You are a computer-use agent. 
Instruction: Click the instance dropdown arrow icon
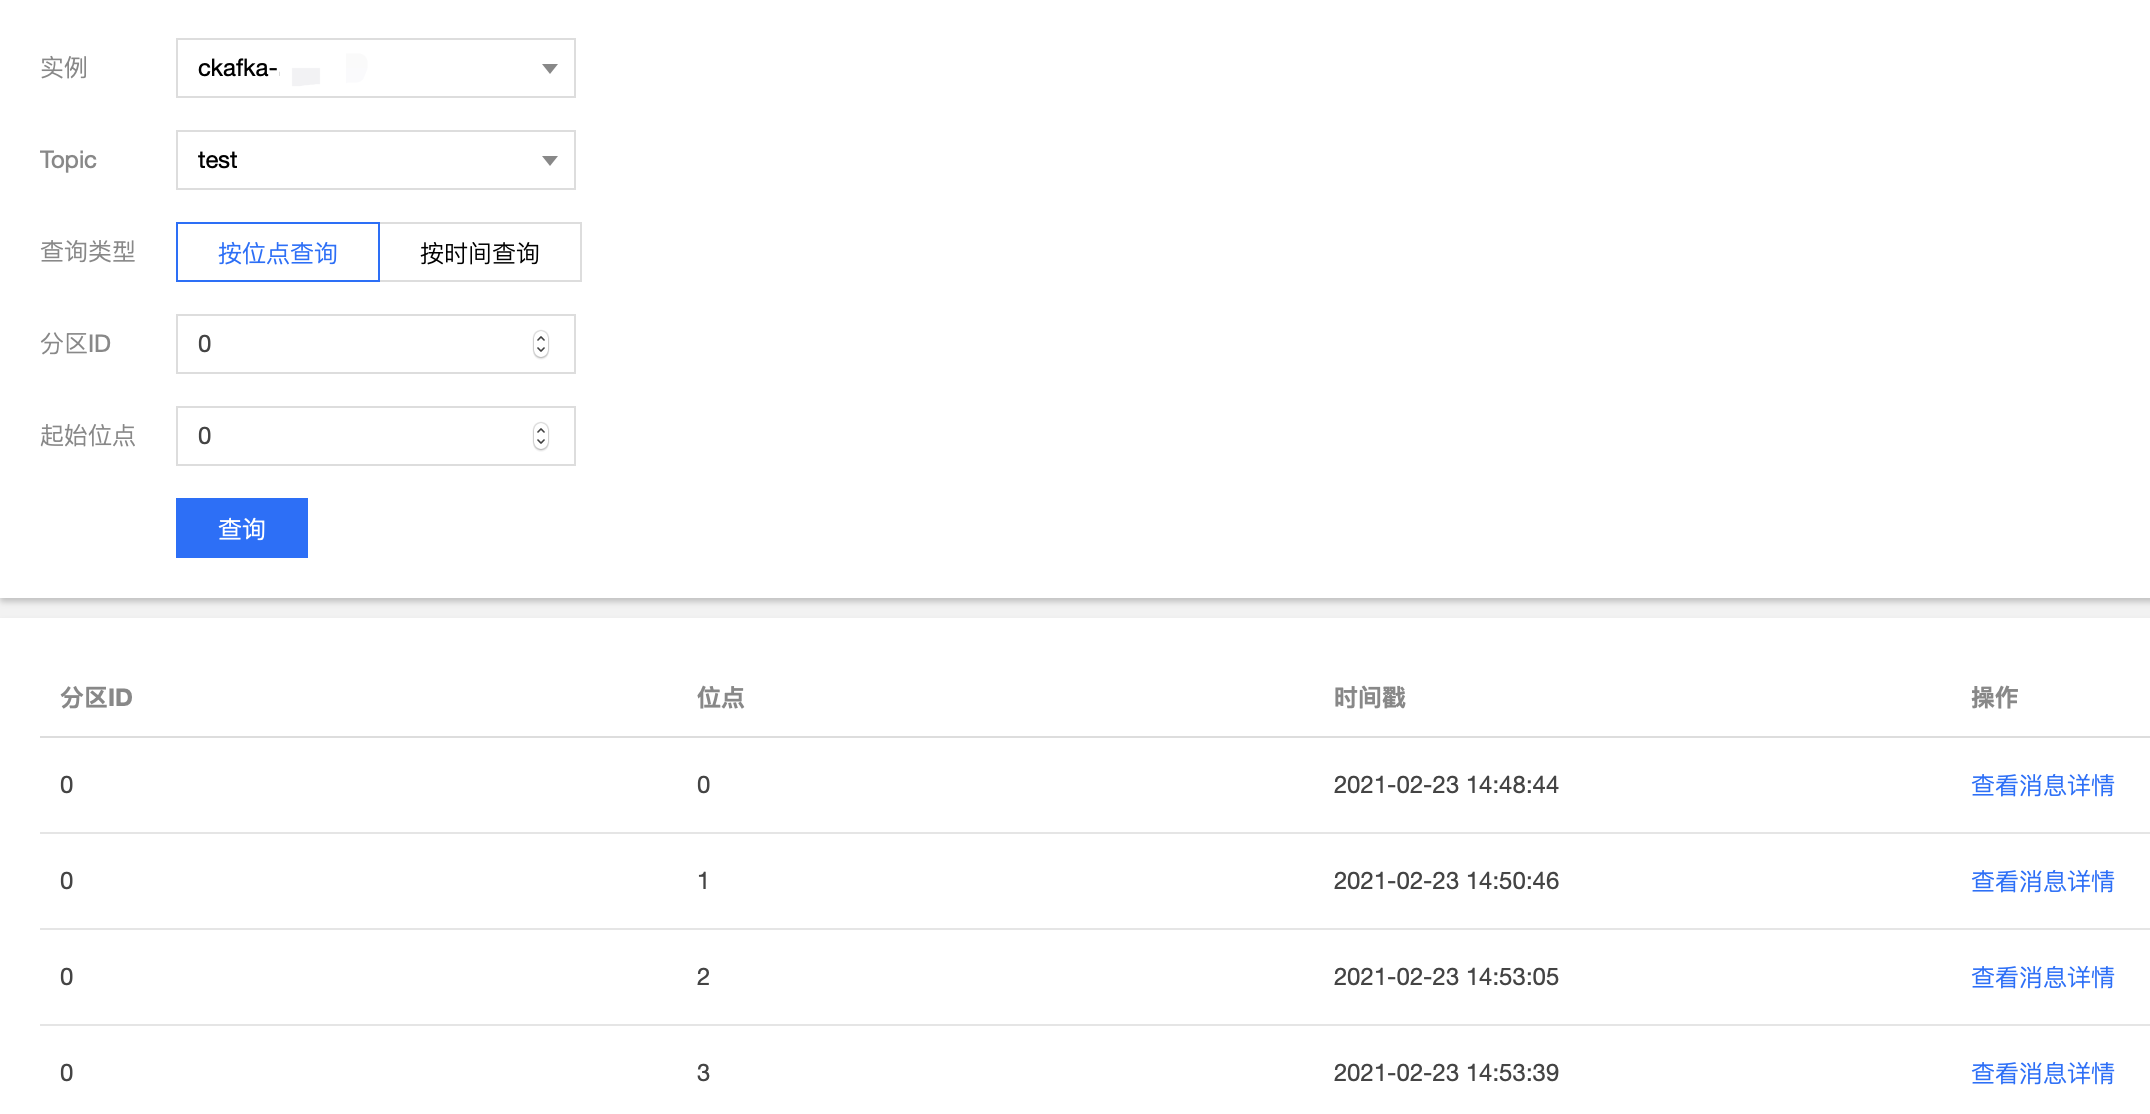tap(549, 68)
